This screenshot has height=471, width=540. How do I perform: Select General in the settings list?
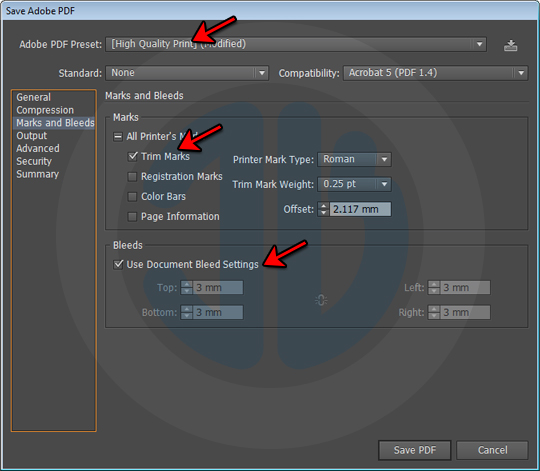point(33,97)
